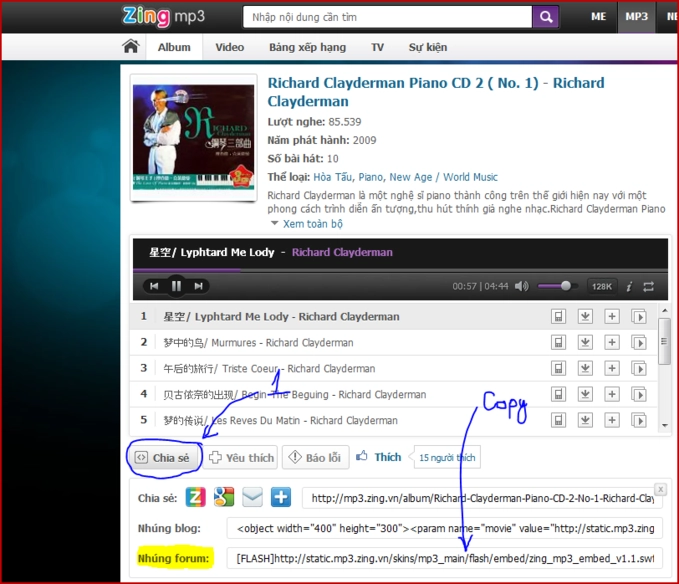
Task: Click the album cover thumbnail
Action: click(x=194, y=137)
